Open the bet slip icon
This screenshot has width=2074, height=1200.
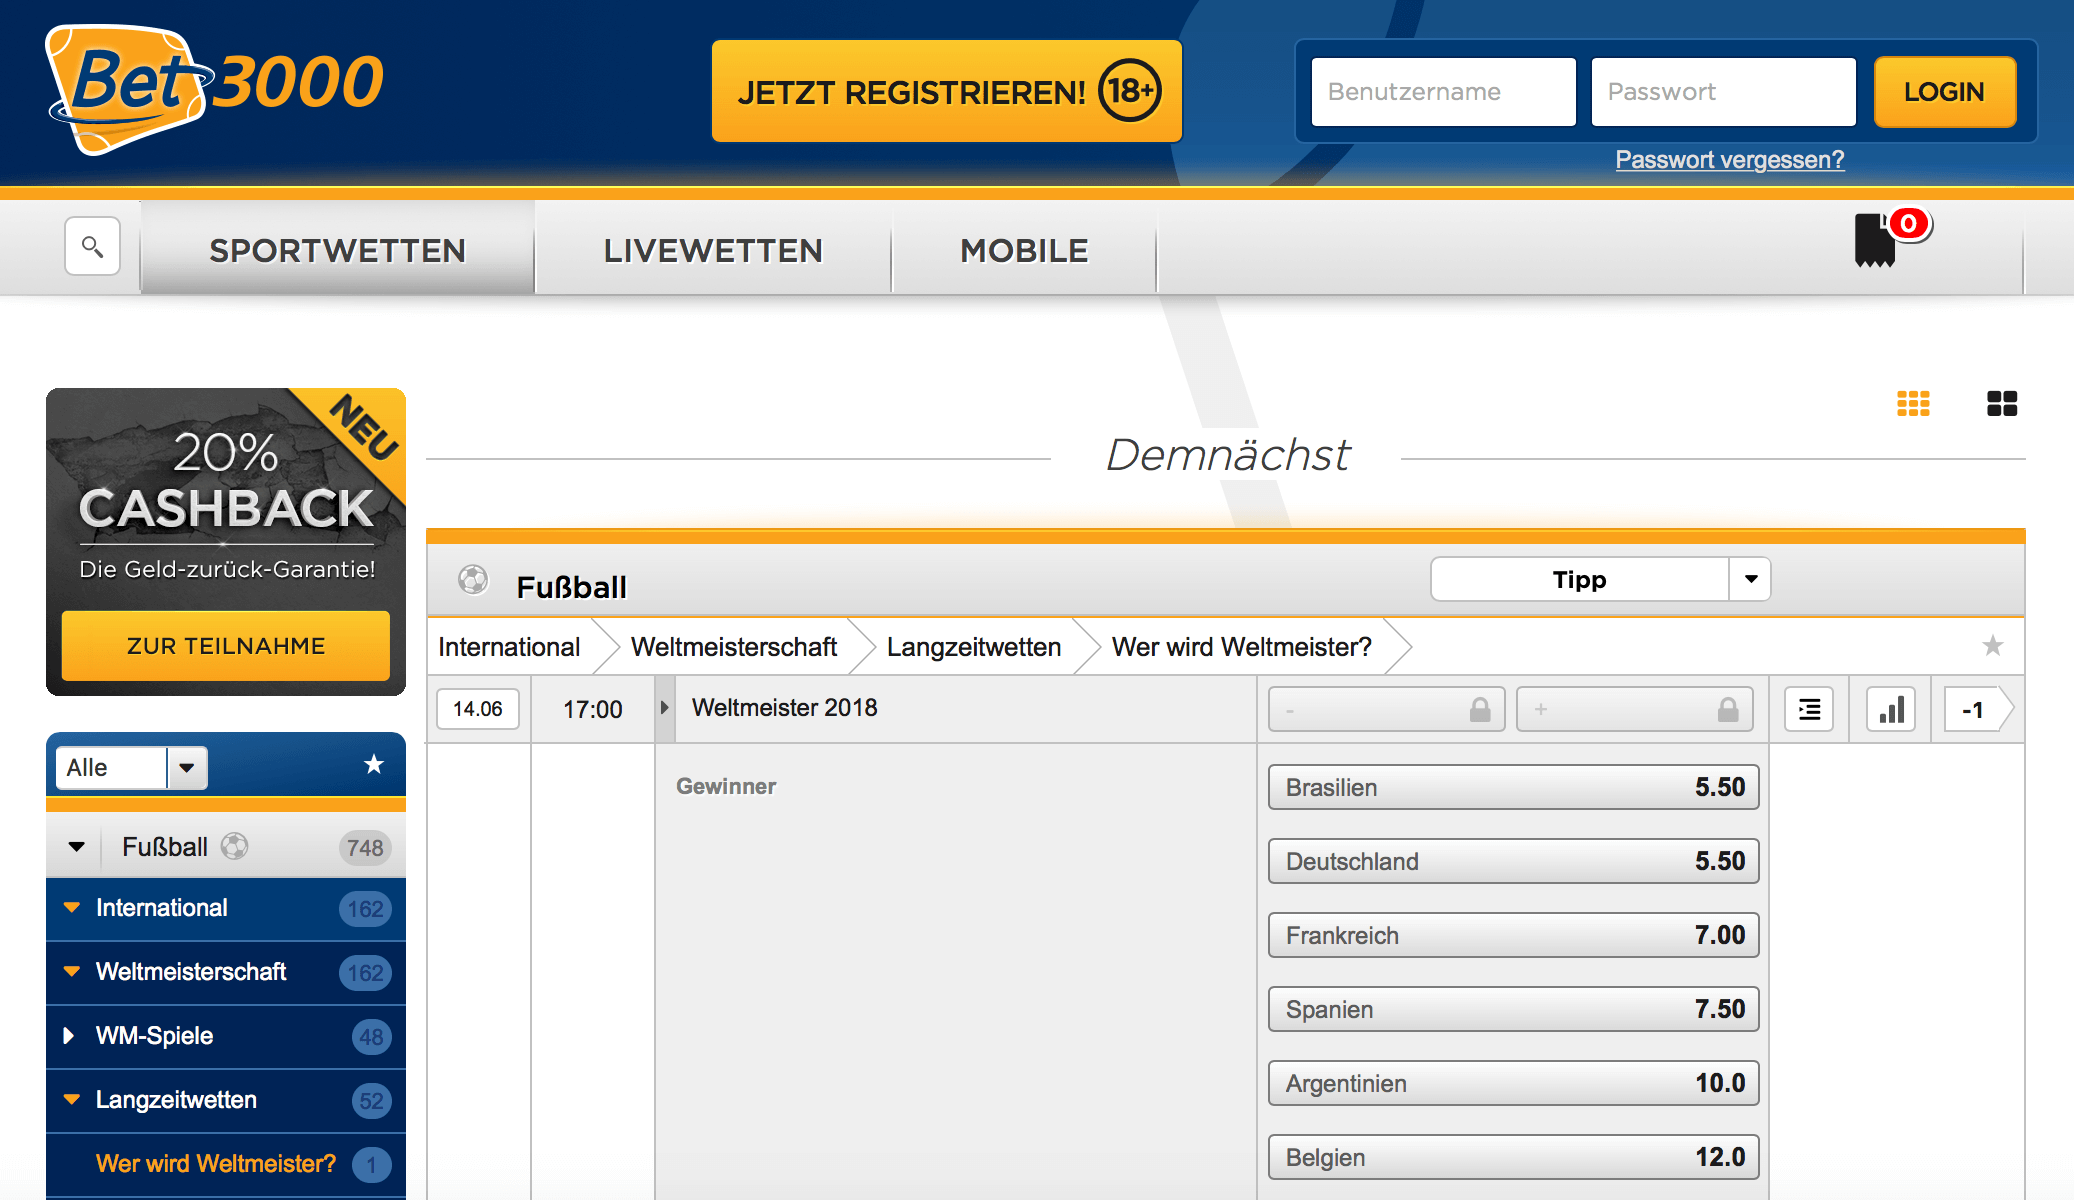[x=1876, y=240]
